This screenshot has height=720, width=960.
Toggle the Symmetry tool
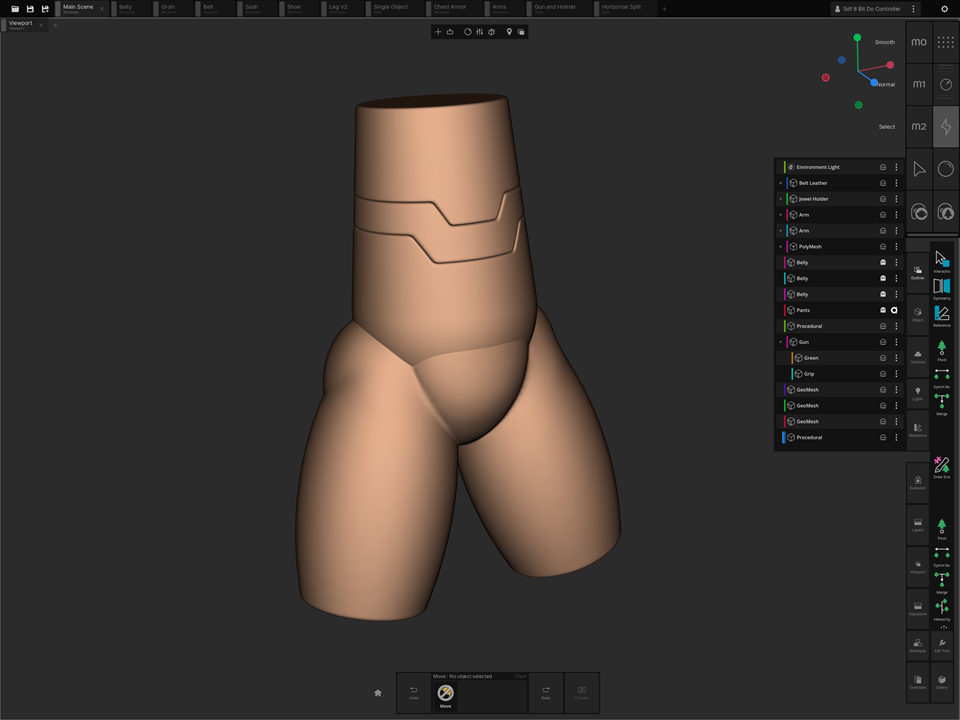pos(942,289)
